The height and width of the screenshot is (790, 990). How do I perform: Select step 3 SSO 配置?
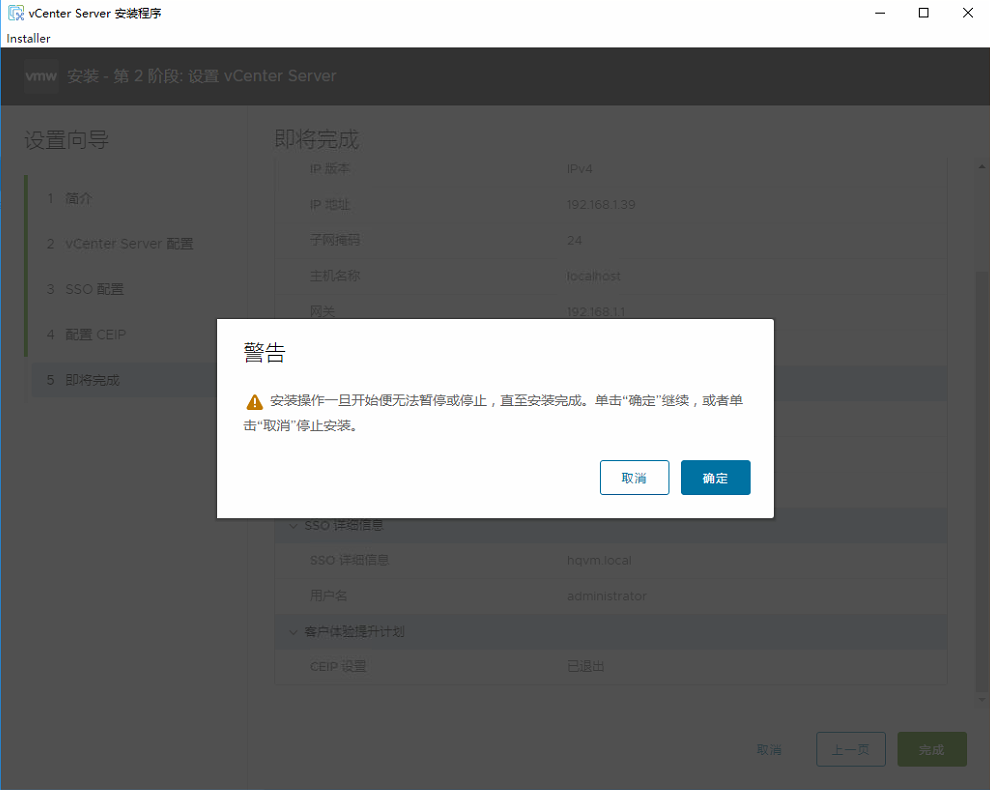(123, 289)
